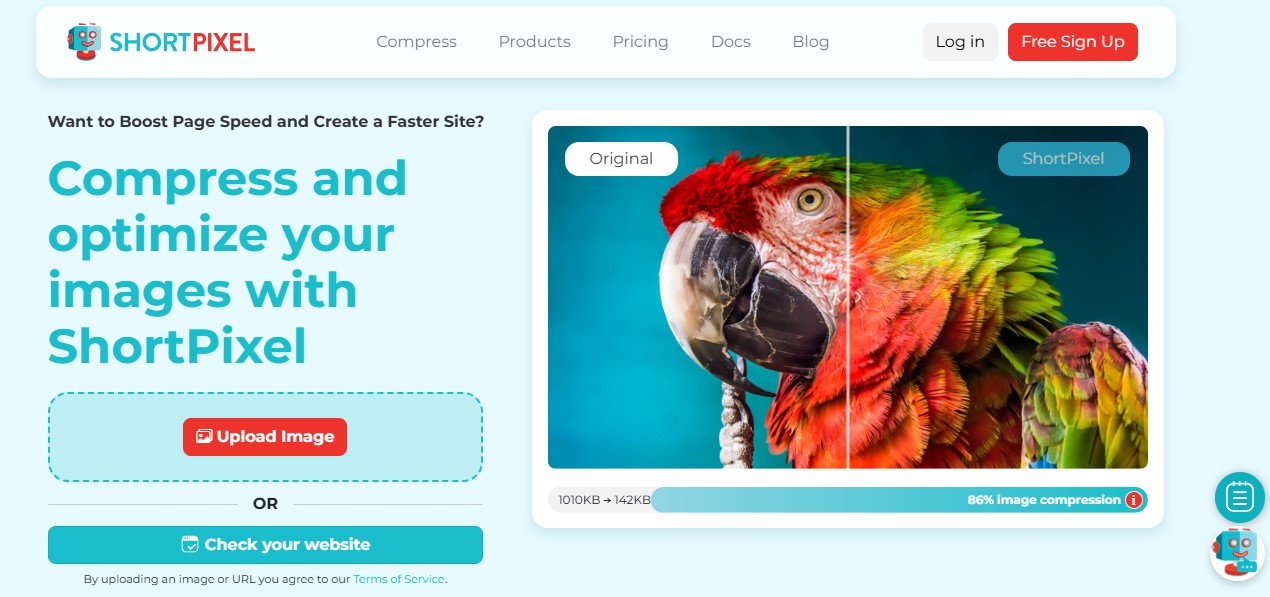Viewport: 1270px width, 597px height.
Task: Click the ShortPixel robot logo icon
Action: pos(84,42)
